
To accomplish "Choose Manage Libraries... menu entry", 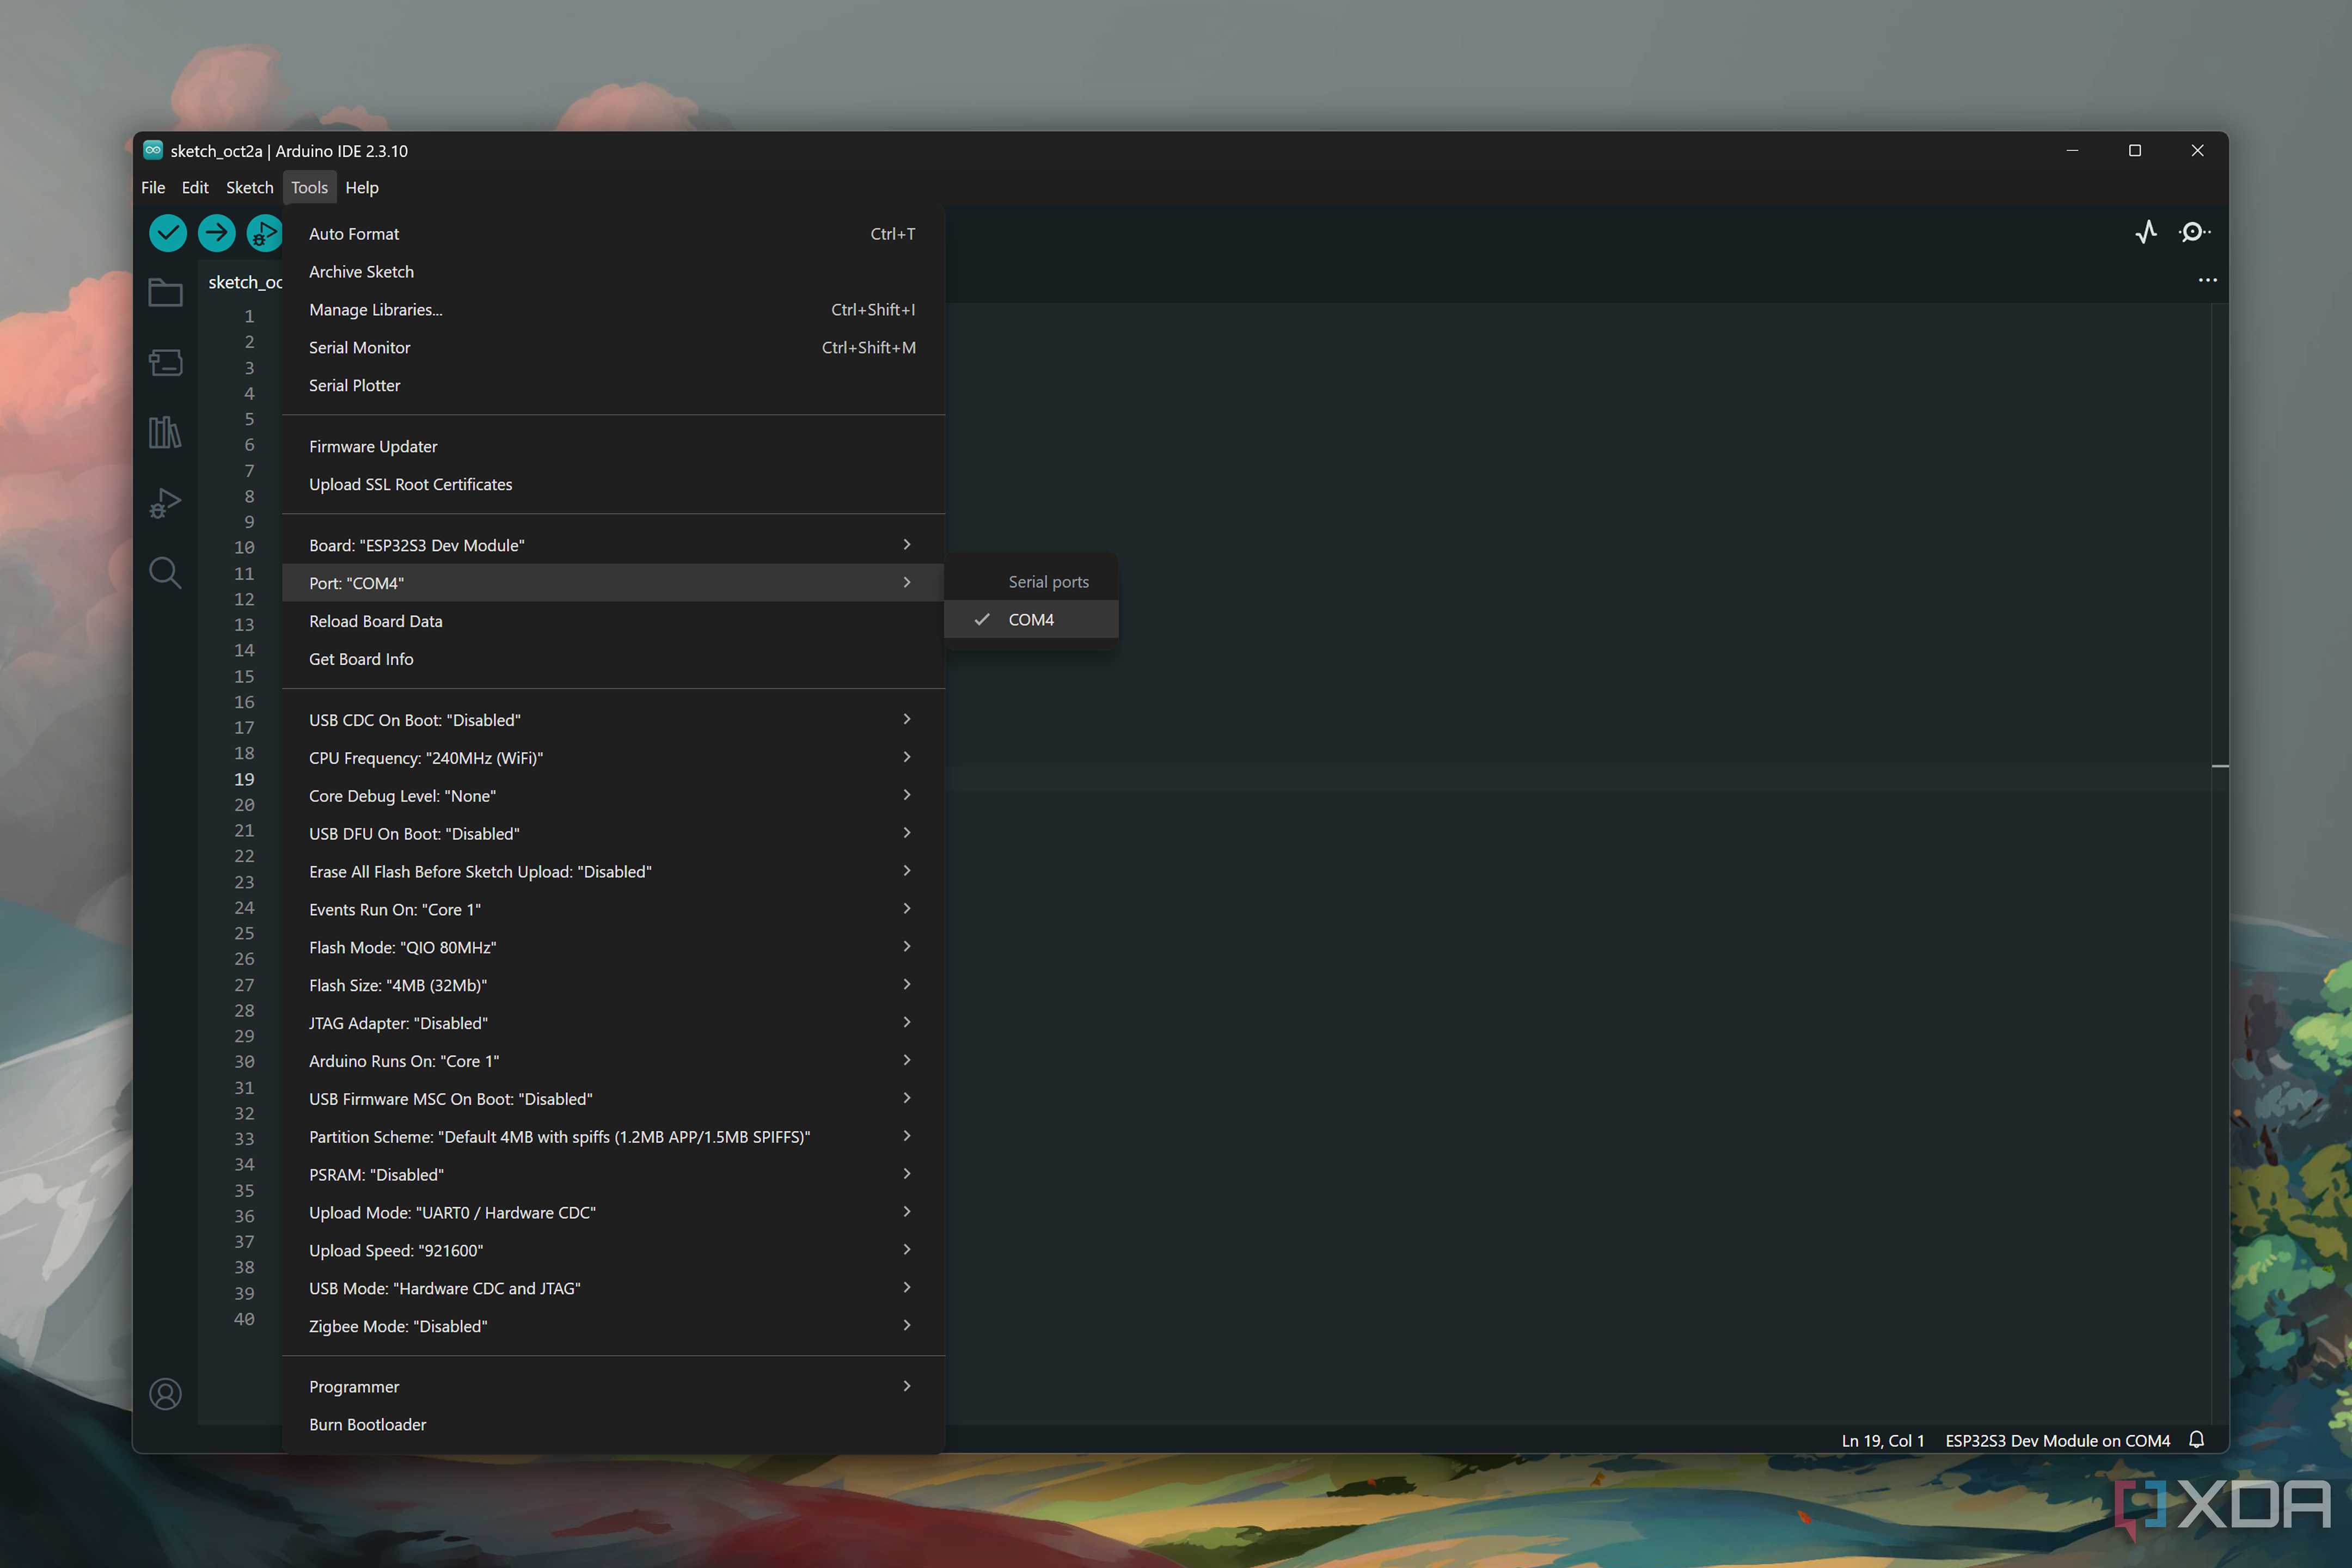I will (613, 310).
